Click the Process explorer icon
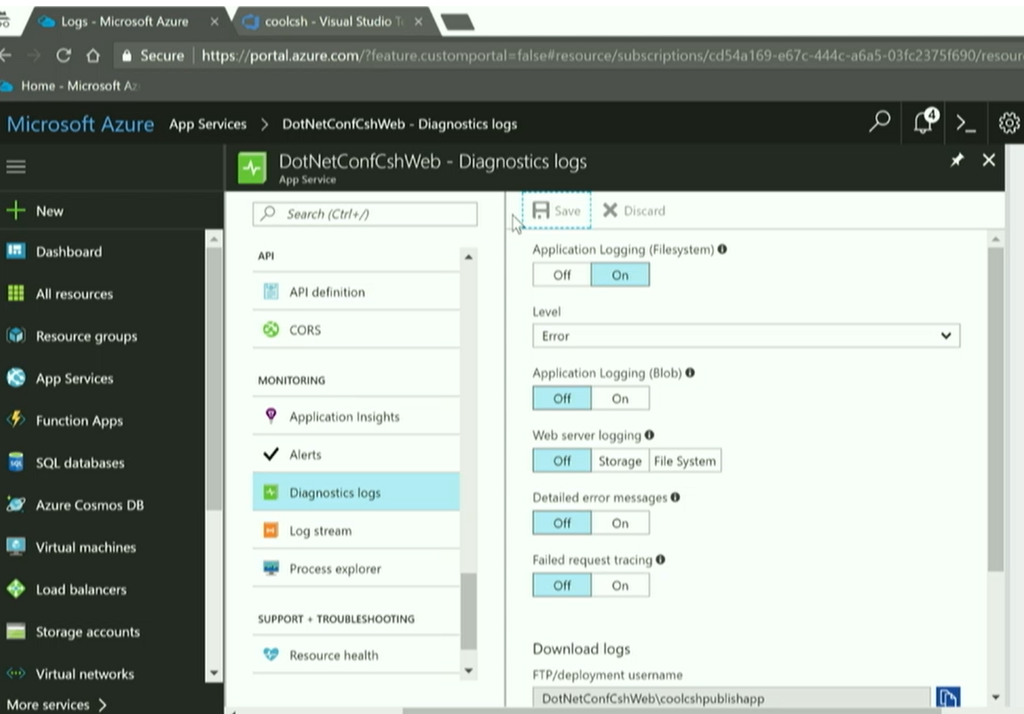 [271, 568]
